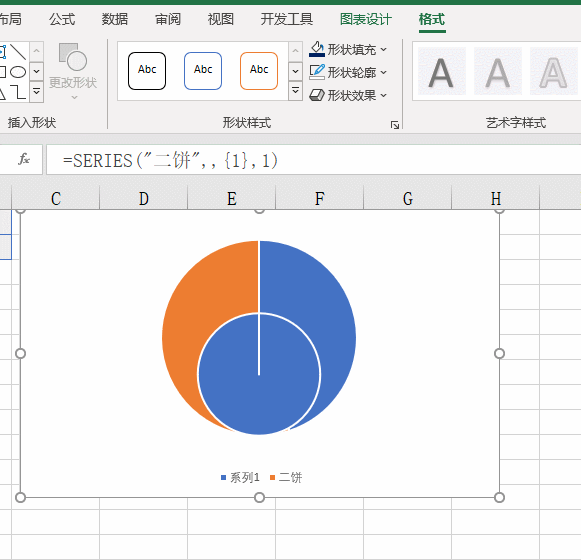Switch to the 视图 tab
This screenshot has height=560, width=581.
221,19
